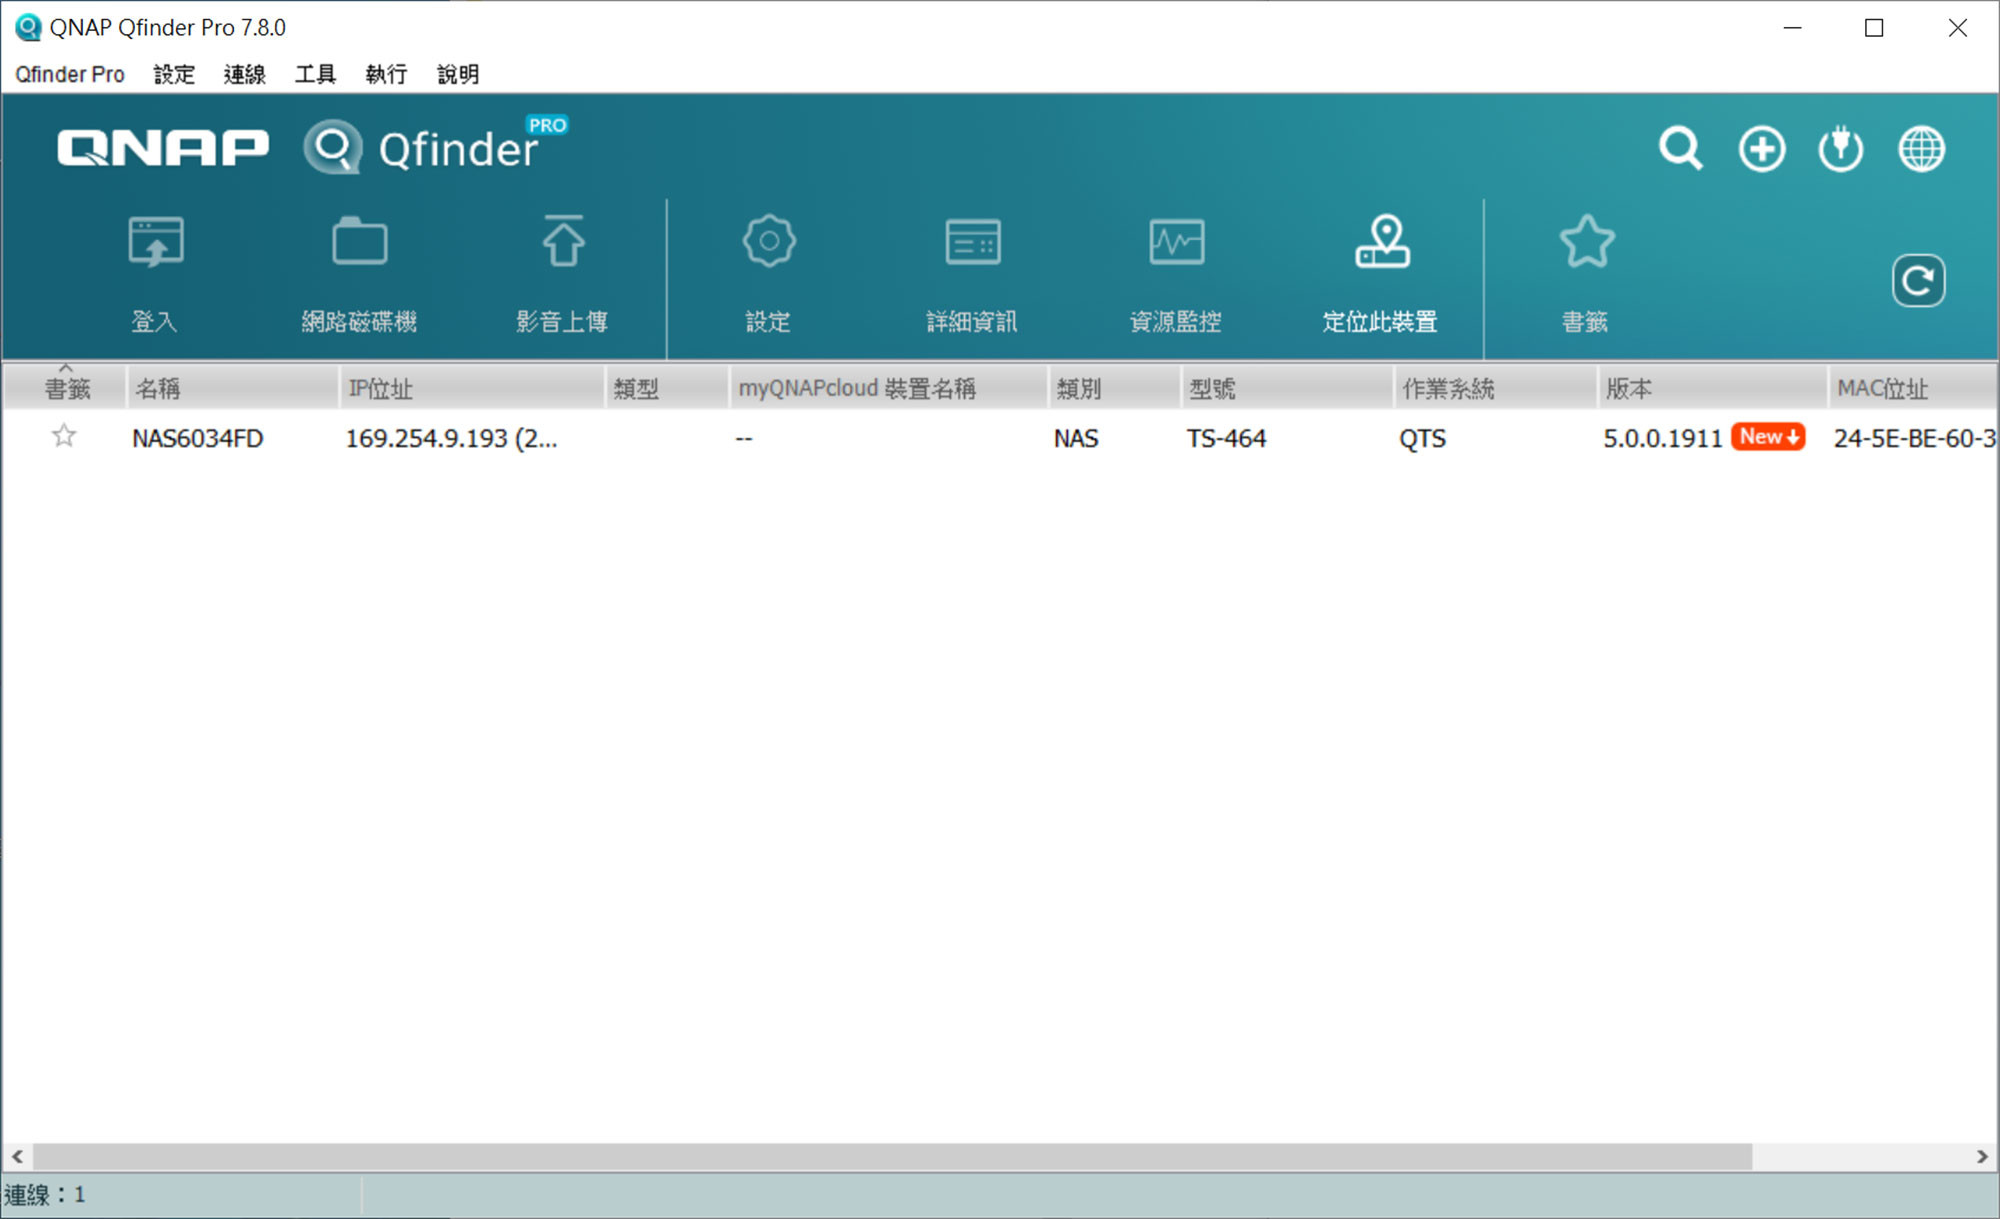The width and height of the screenshot is (2000, 1219).
Task: Click the scroll left arrow
Action: click(x=17, y=1156)
